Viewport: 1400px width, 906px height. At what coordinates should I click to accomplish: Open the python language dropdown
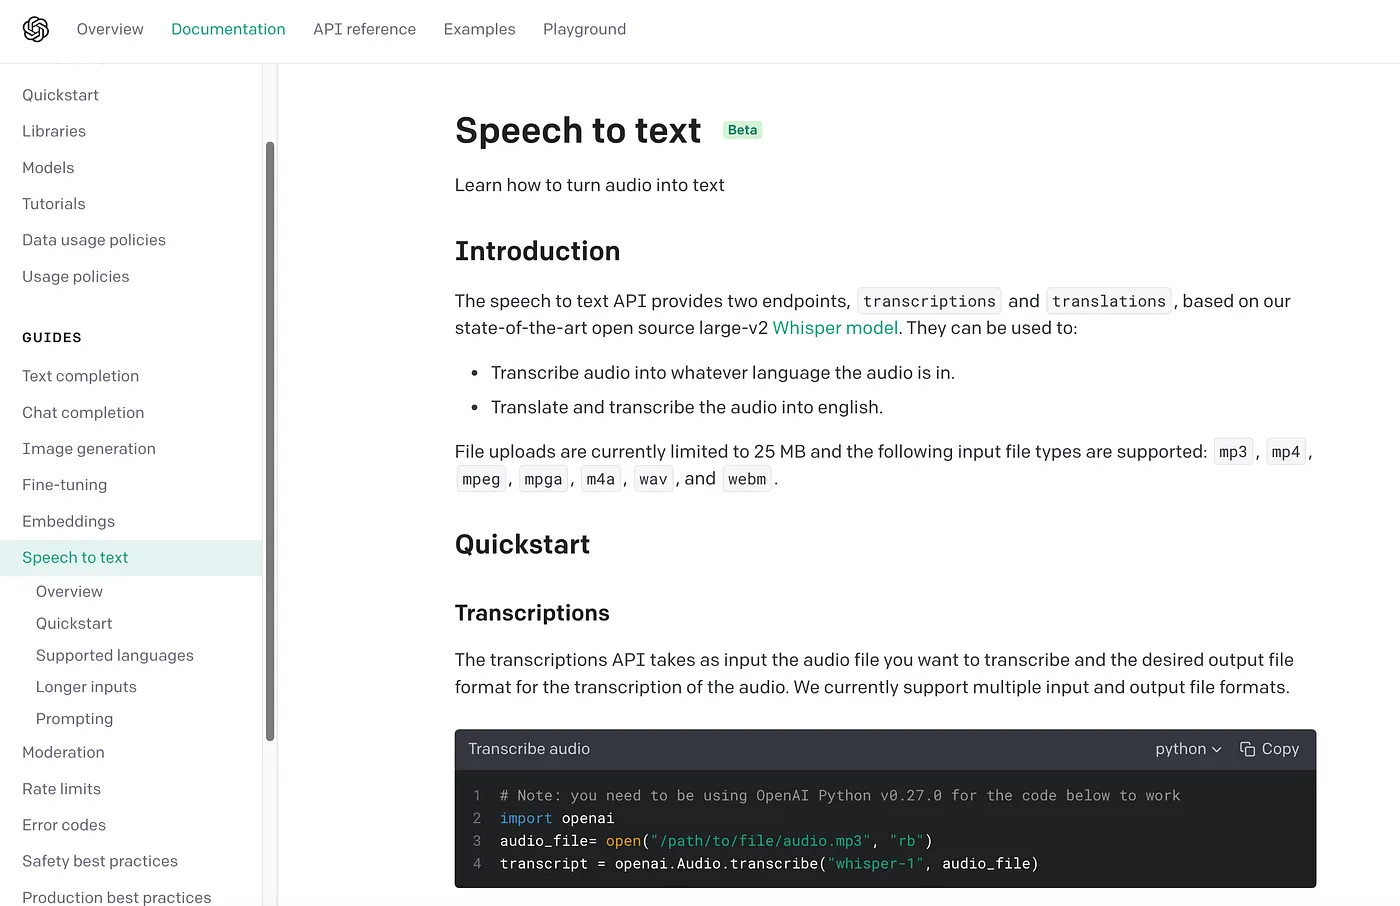(x=1188, y=749)
